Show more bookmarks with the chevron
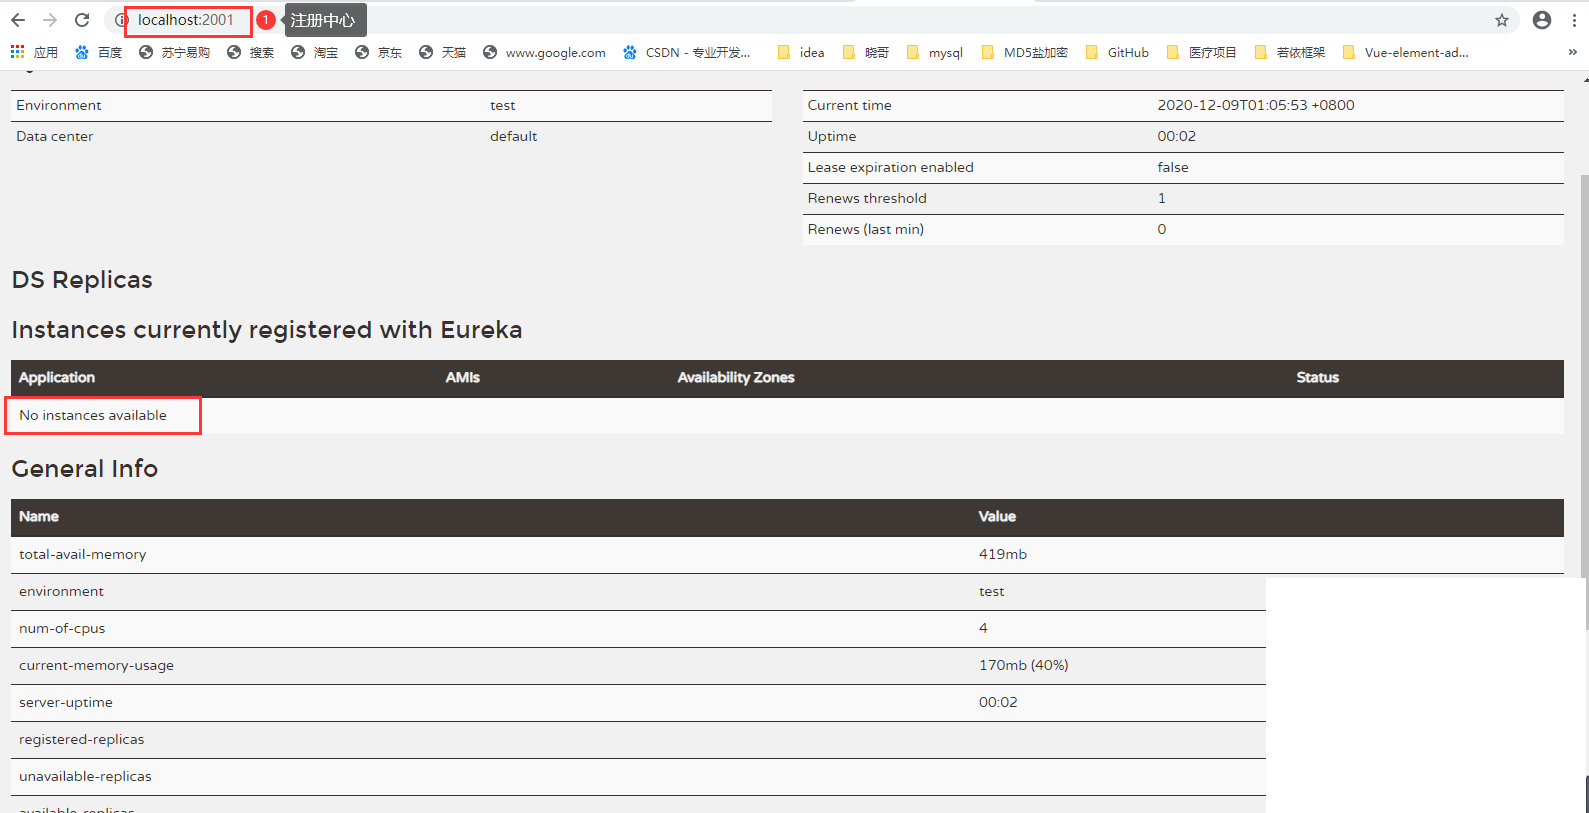Viewport: 1589px width, 813px height. (1572, 52)
